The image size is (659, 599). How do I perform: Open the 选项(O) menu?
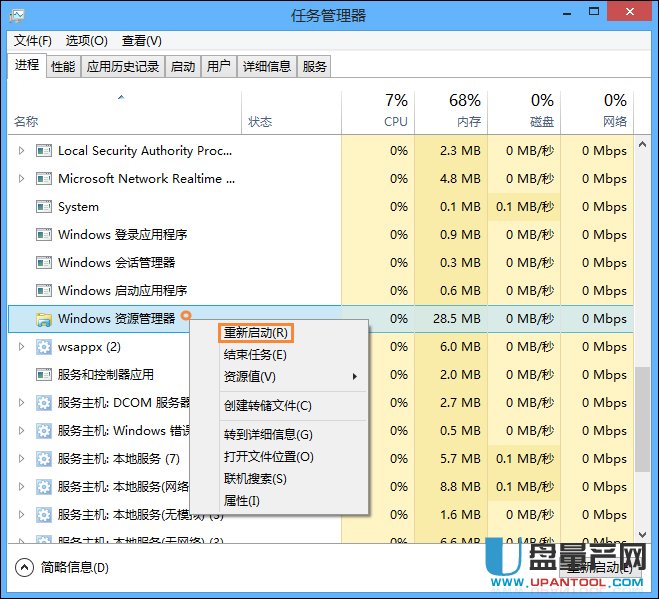87,41
